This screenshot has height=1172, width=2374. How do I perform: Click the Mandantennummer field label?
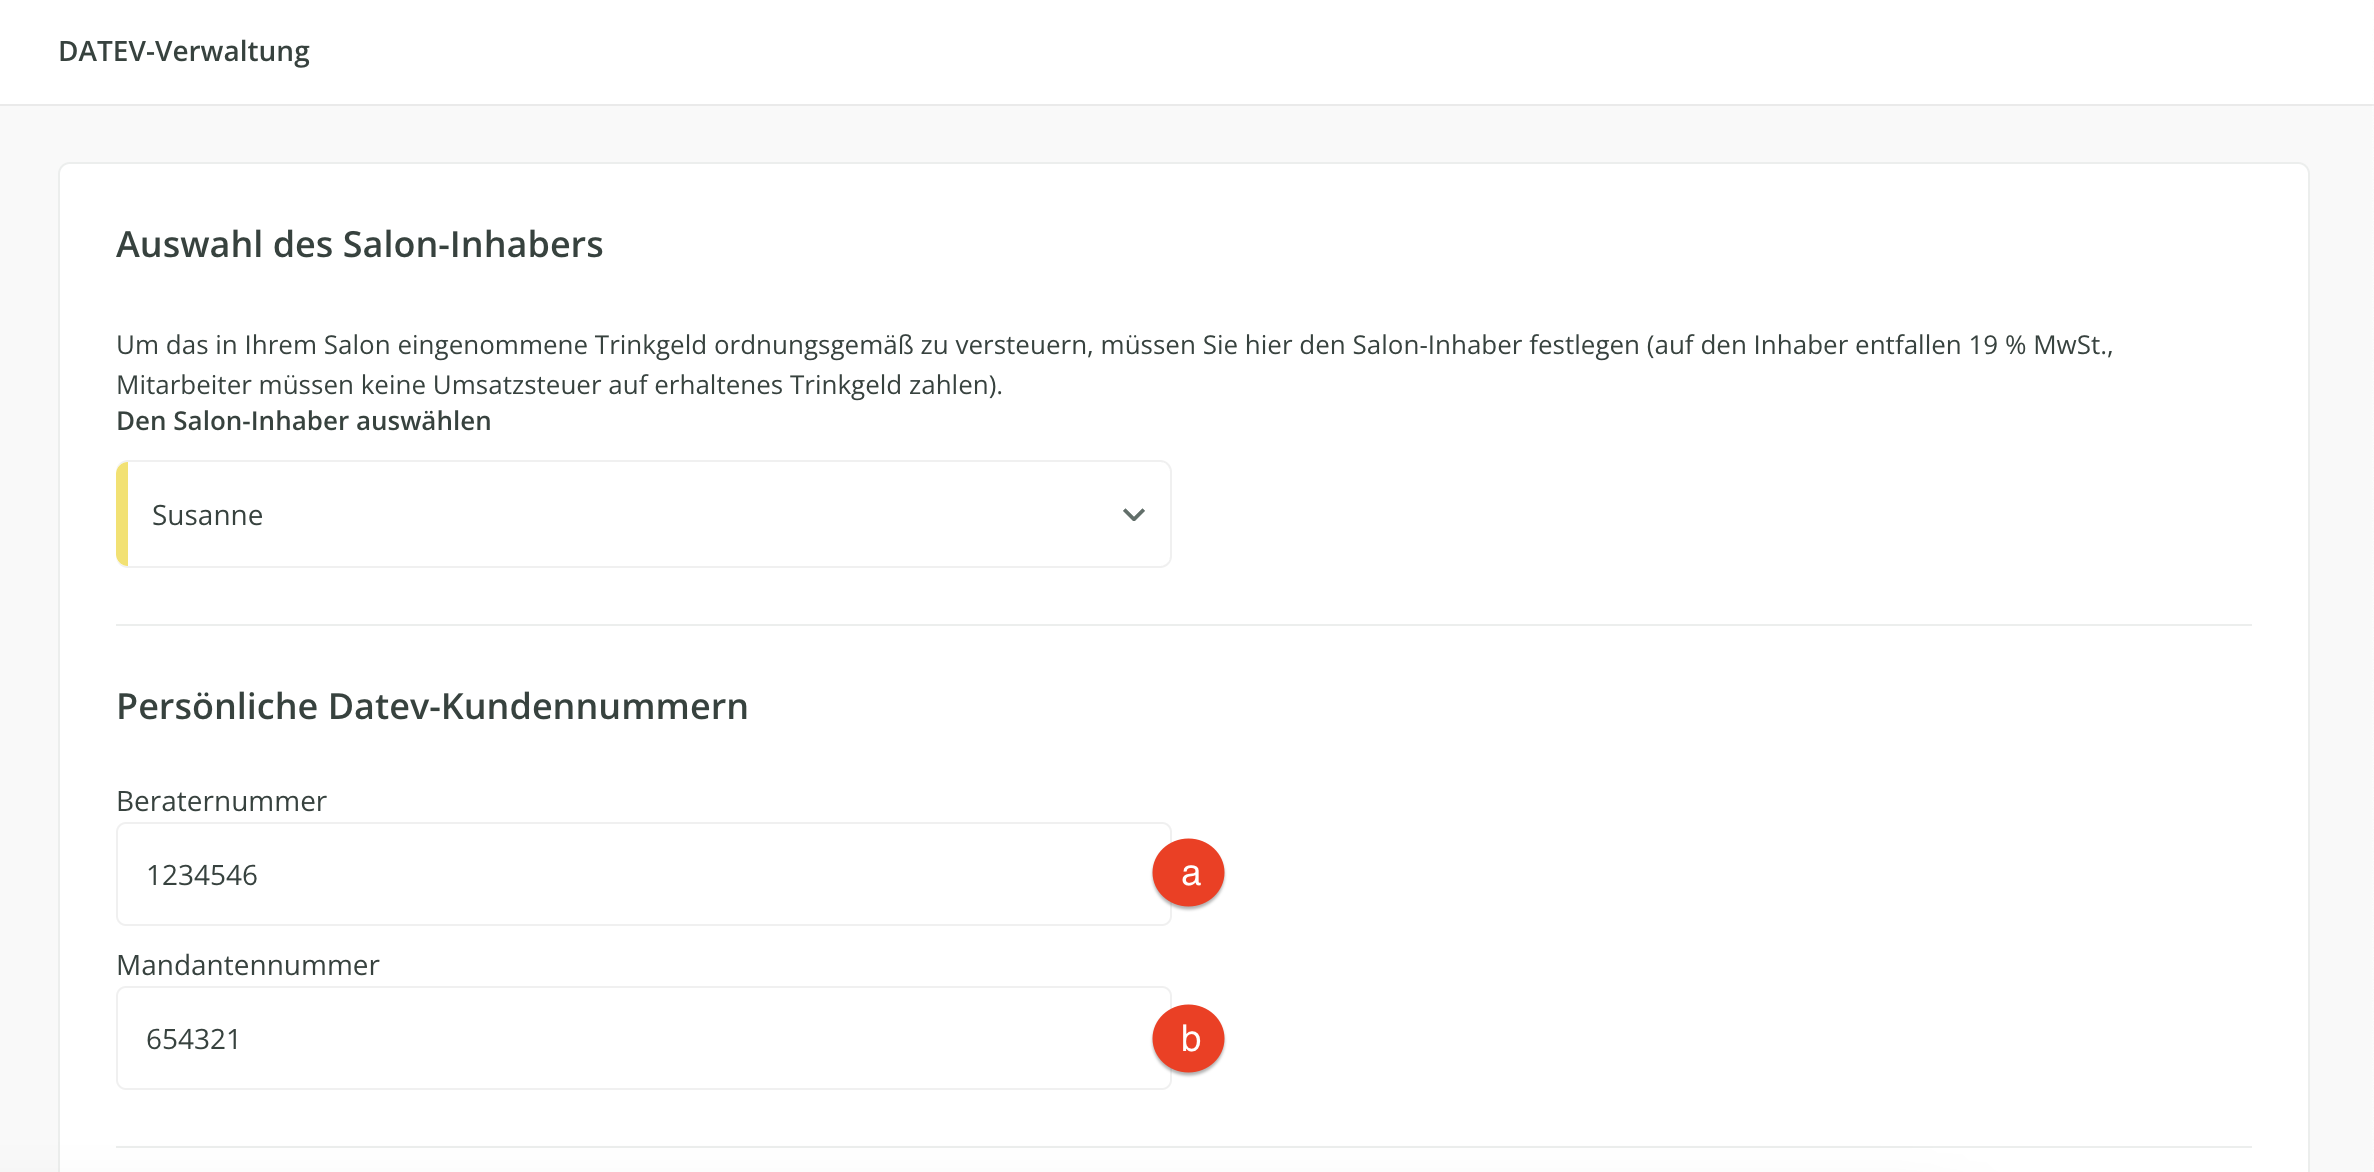(247, 965)
